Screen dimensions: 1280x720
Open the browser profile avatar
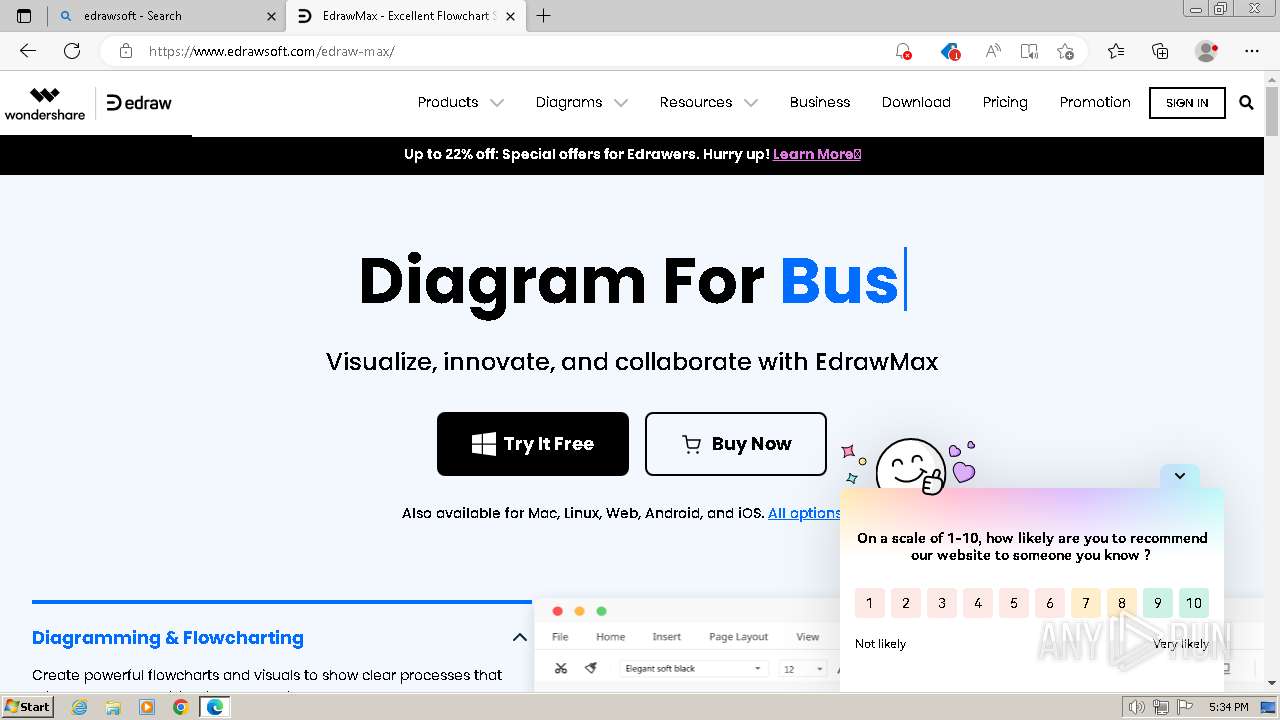pos(1207,51)
